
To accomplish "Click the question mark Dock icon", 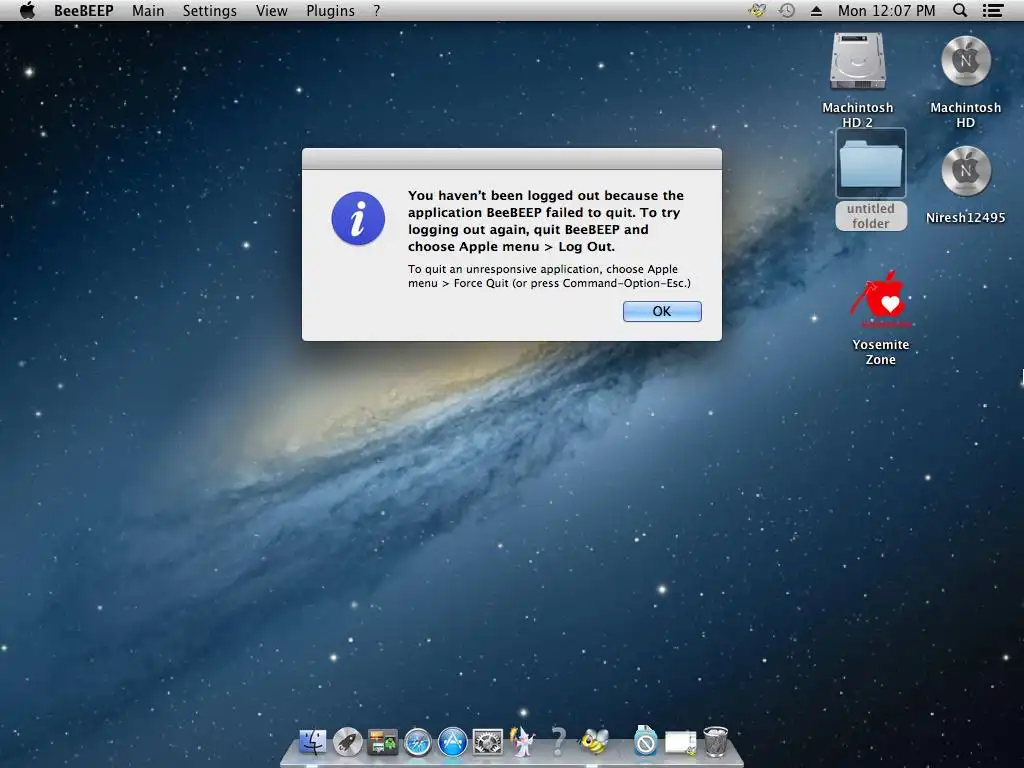I will 558,742.
